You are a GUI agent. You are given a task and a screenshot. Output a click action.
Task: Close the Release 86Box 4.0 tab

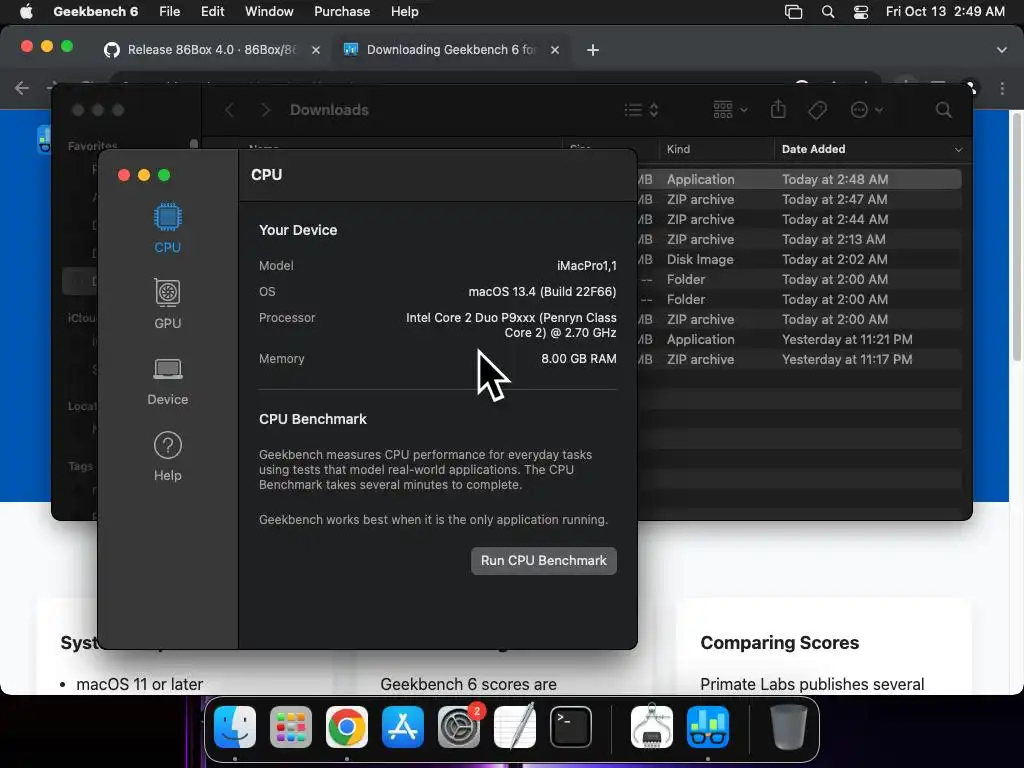(316, 50)
